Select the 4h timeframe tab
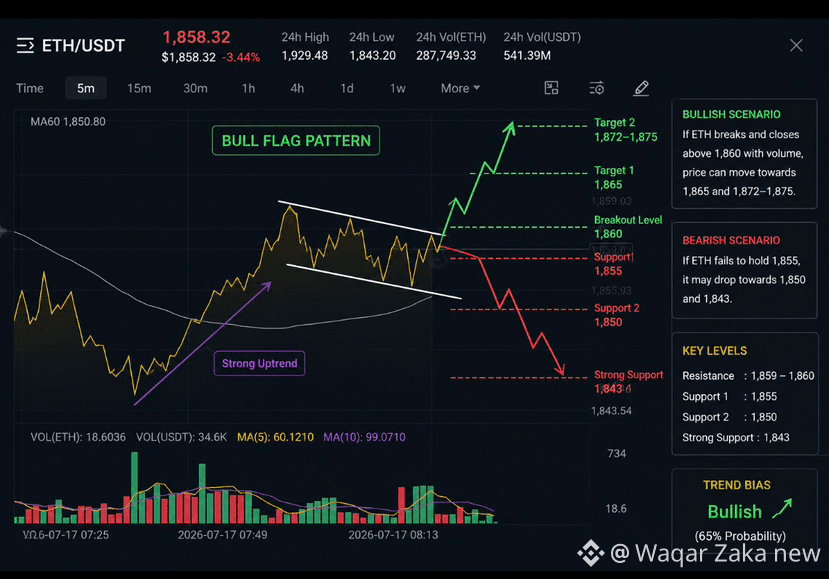 pos(297,88)
